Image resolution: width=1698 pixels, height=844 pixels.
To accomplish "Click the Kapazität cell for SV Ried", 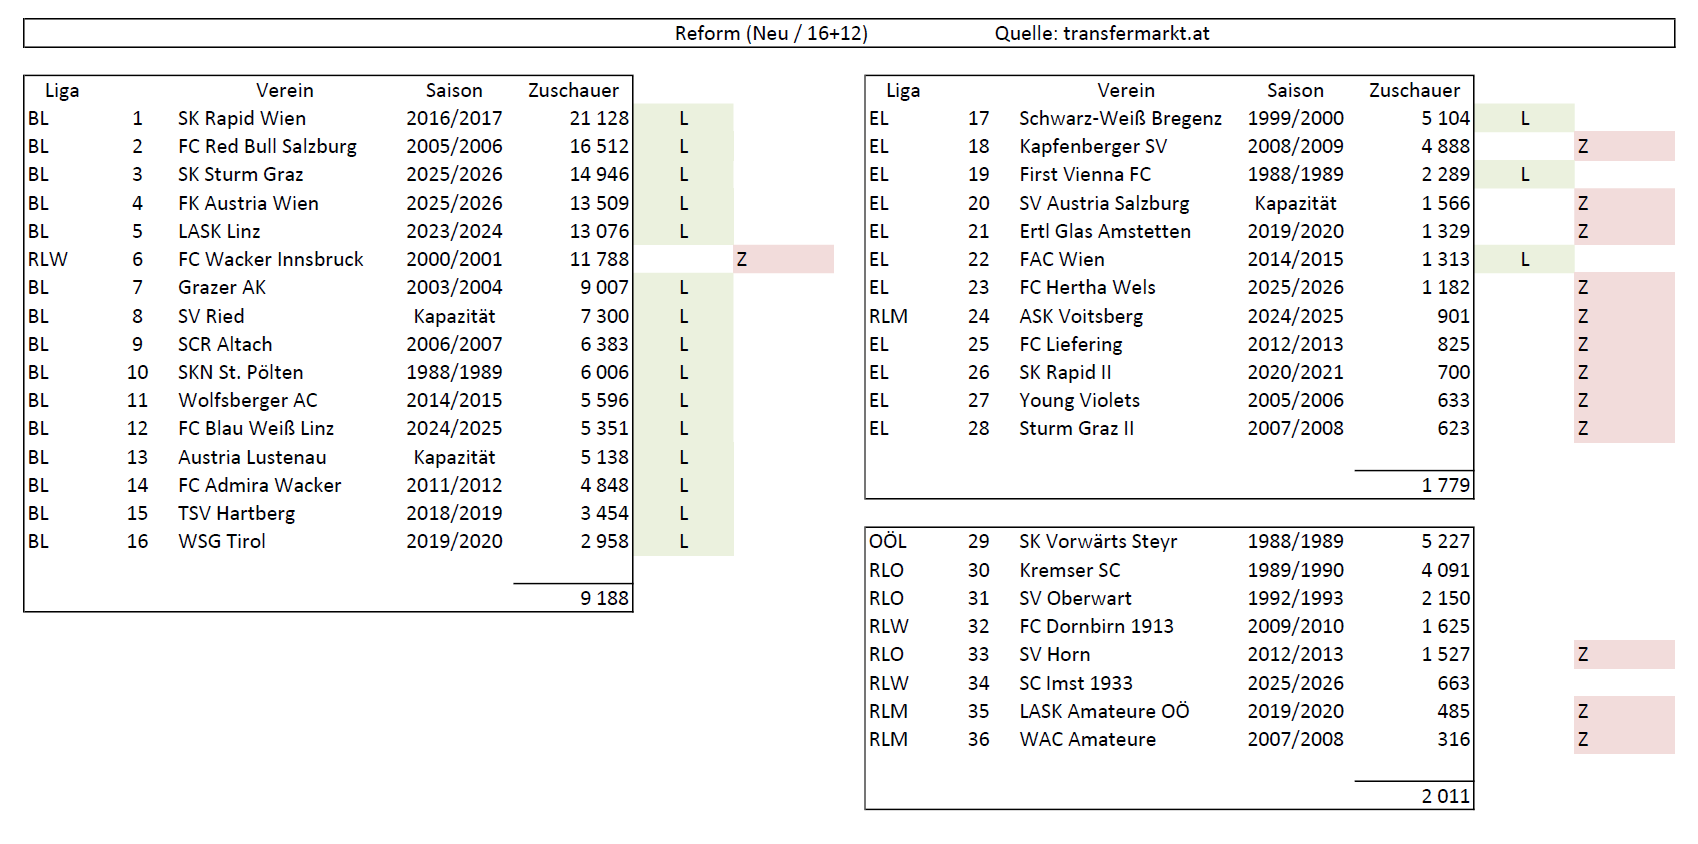I will point(454,316).
